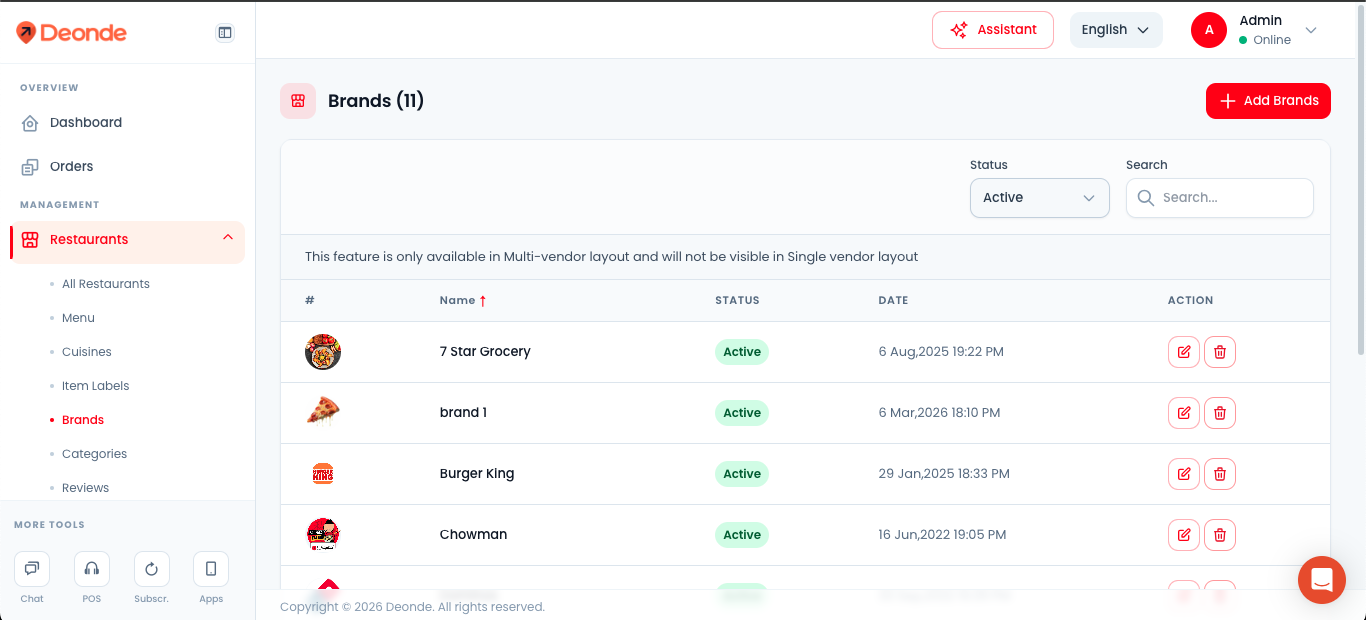The image size is (1366, 620).
Task: Toggle the sidebar collapse icon
Action: (225, 33)
